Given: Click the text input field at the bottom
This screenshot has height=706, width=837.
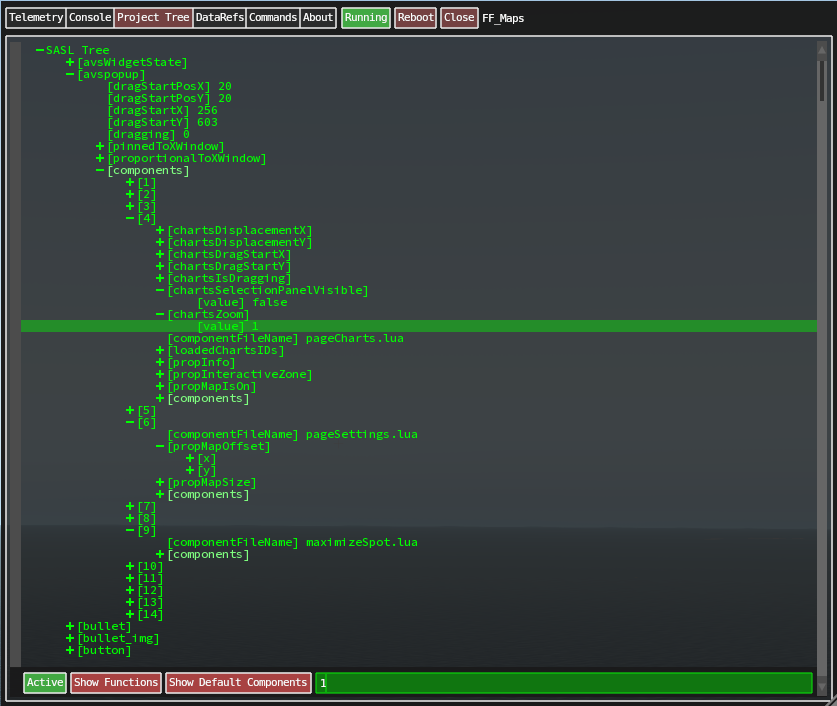Looking at the screenshot, I should [564, 683].
